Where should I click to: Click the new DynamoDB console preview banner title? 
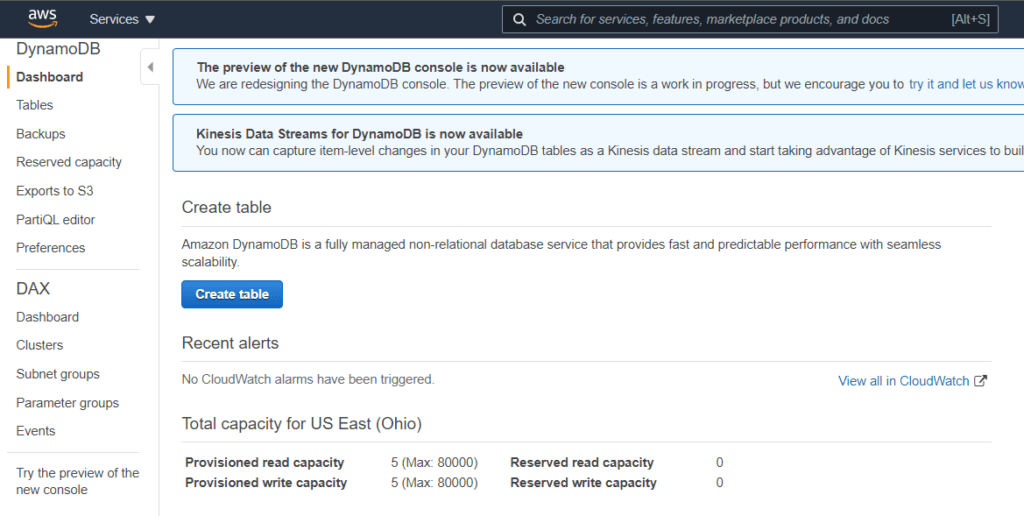(380, 67)
